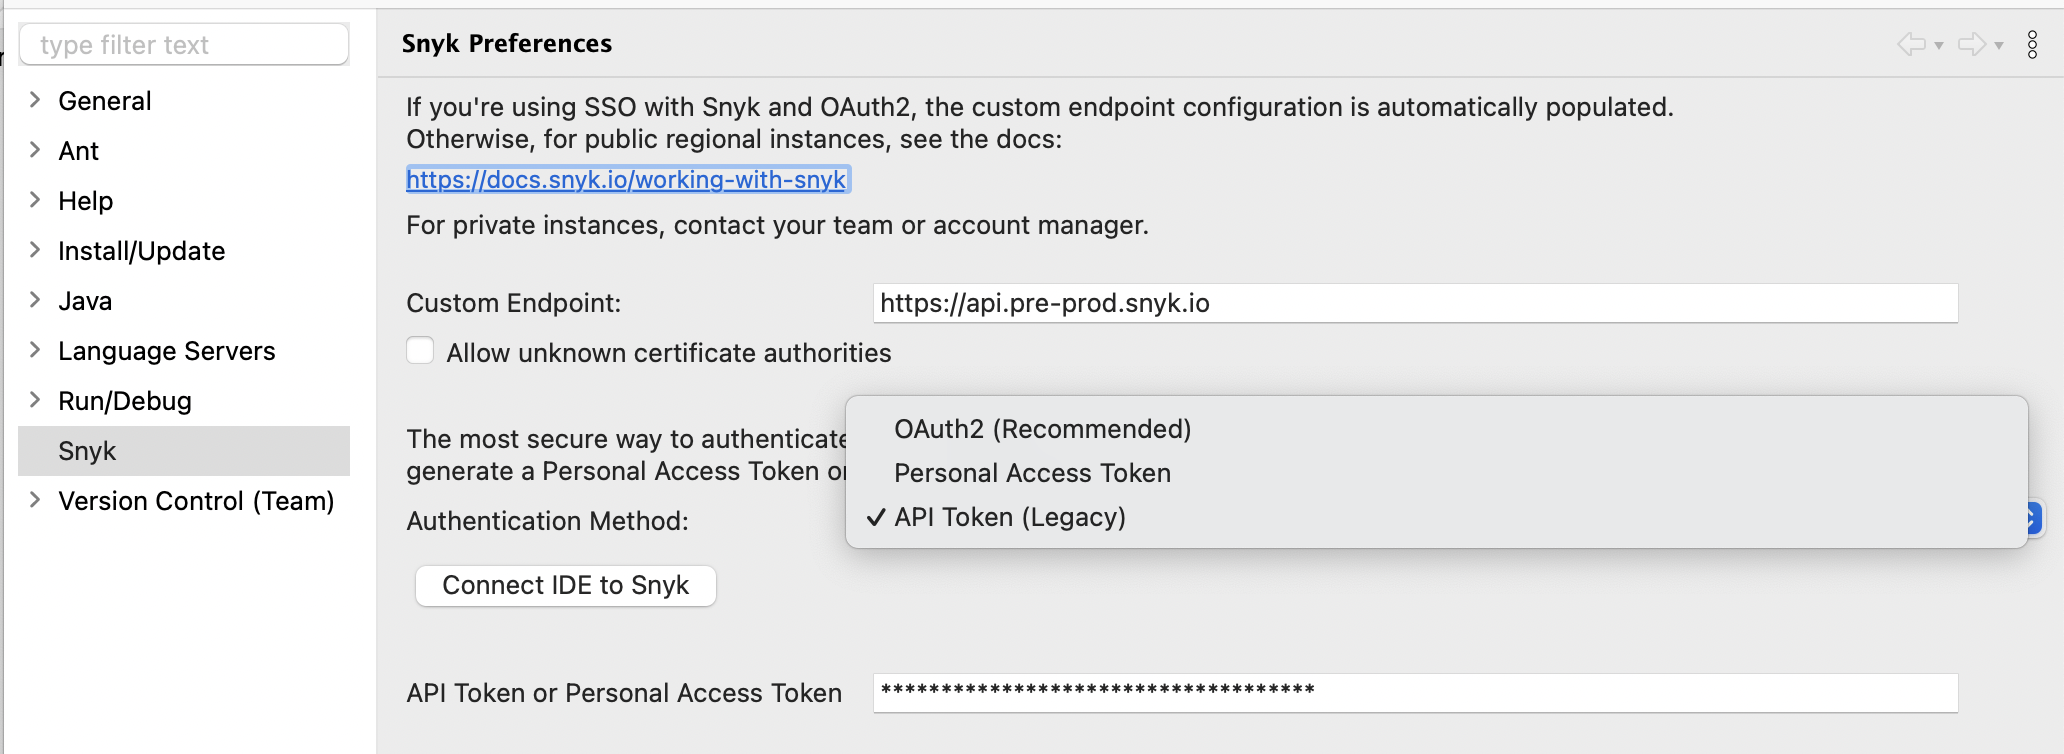
Task: Enable Allow unknown certificate authorities checkbox
Action: tap(420, 351)
